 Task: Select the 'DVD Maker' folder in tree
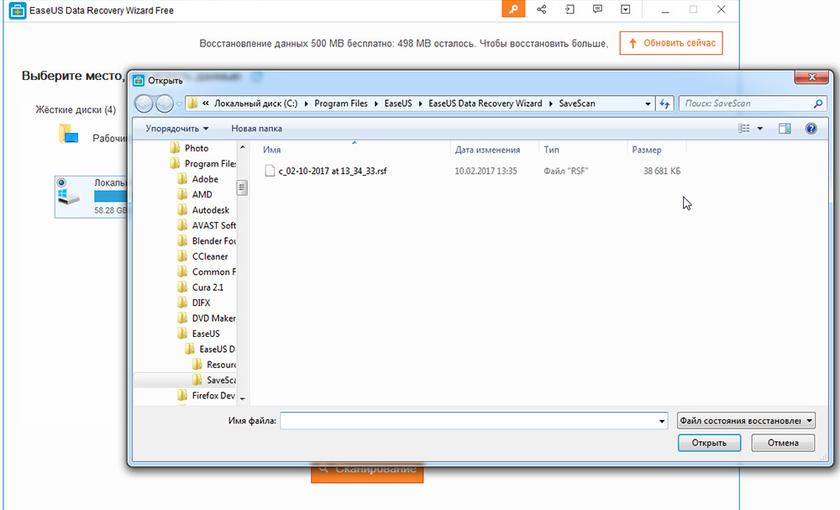click(213, 318)
